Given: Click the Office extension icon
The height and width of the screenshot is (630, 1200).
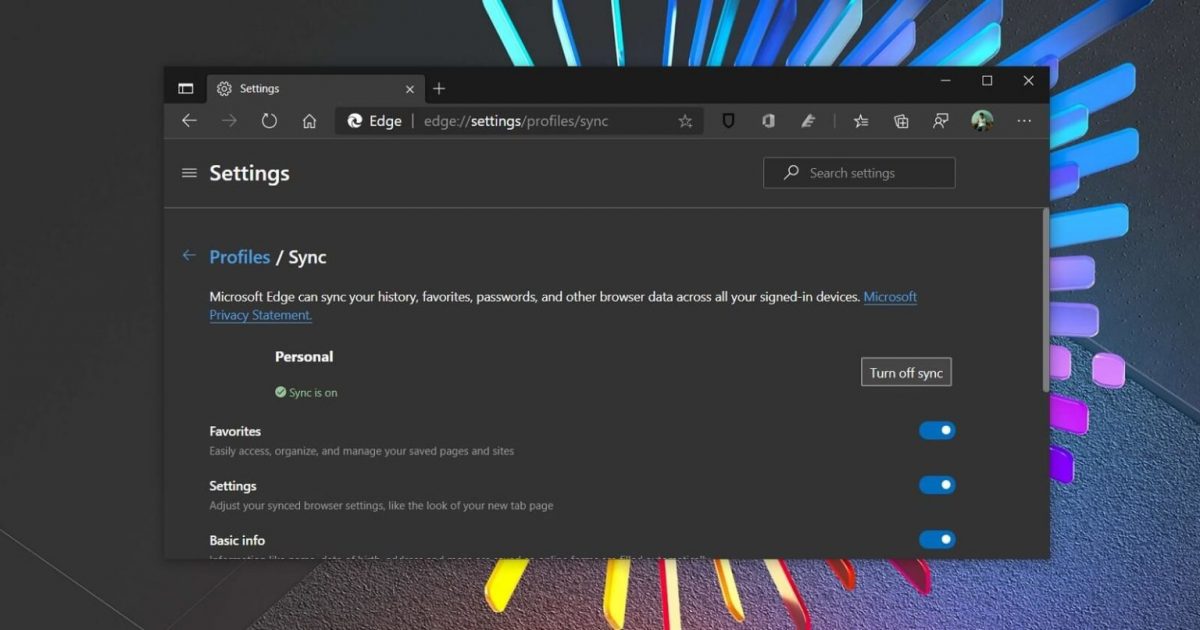Looking at the screenshot, I should [768, 121].
